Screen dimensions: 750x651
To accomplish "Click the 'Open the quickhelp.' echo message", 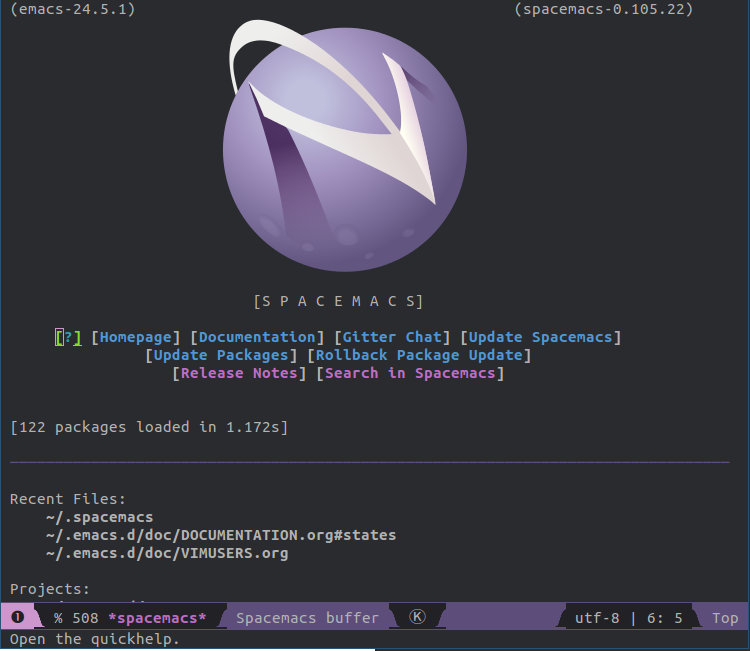I will click(x=94, y=640).
